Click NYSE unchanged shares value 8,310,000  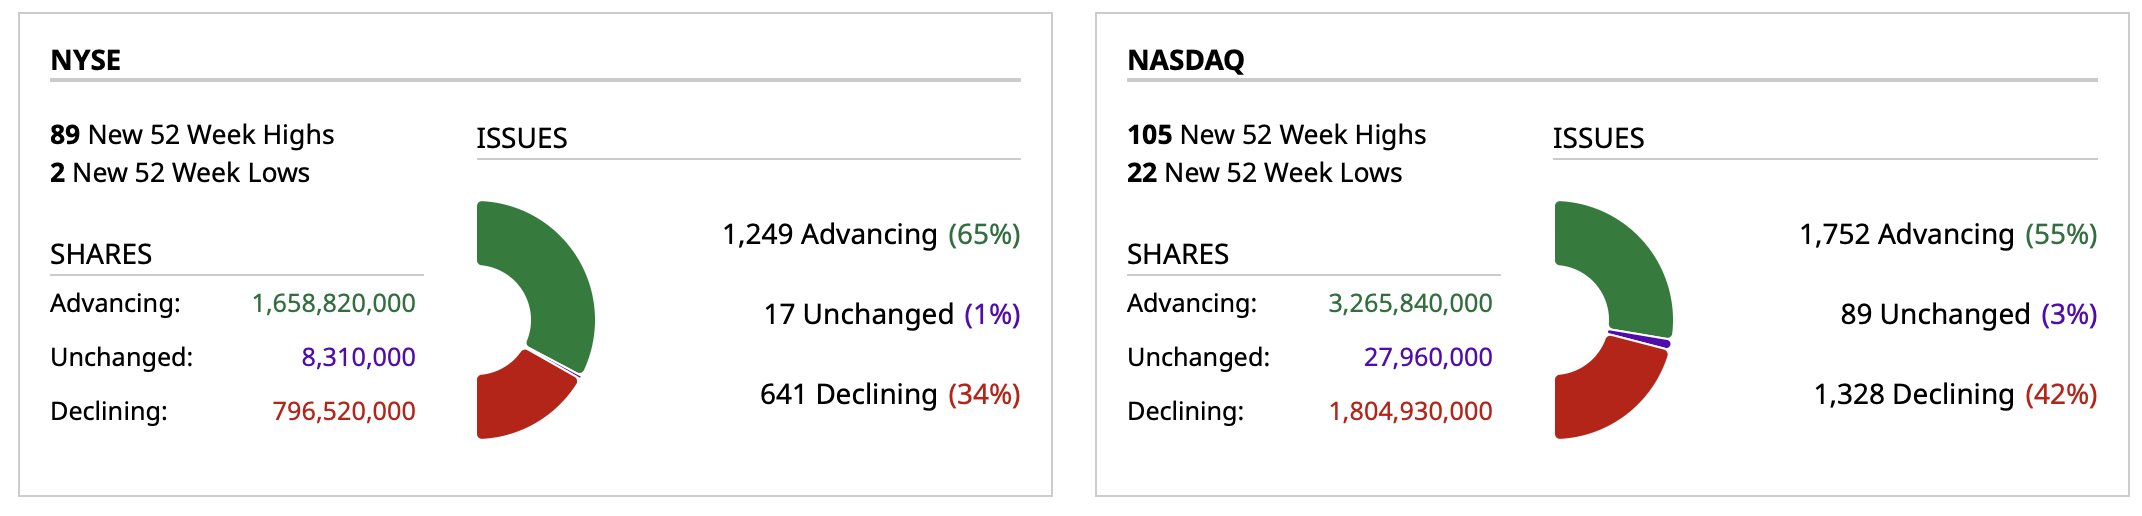pyautogui.click(x=358, y=357)
